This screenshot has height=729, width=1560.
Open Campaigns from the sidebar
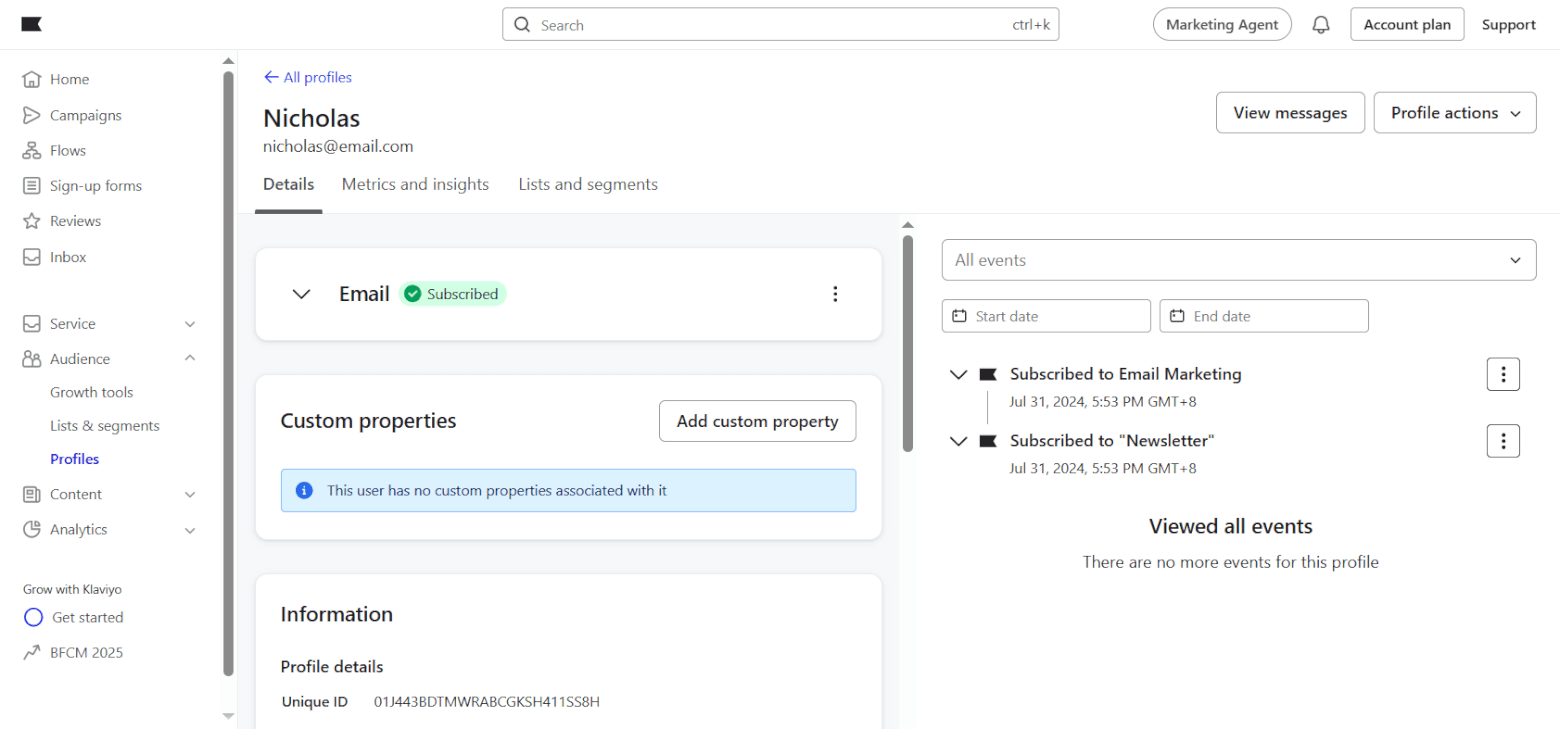click(85, 115)
